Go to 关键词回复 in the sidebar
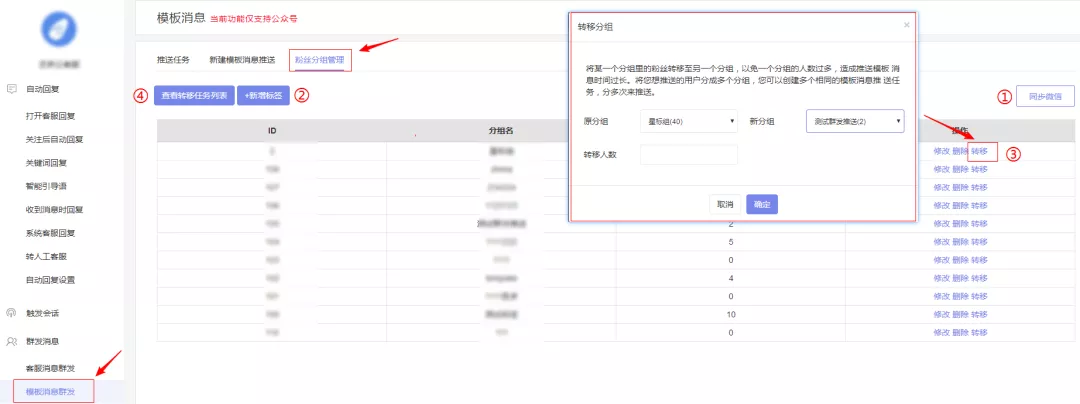 click(x=45, y=163)
